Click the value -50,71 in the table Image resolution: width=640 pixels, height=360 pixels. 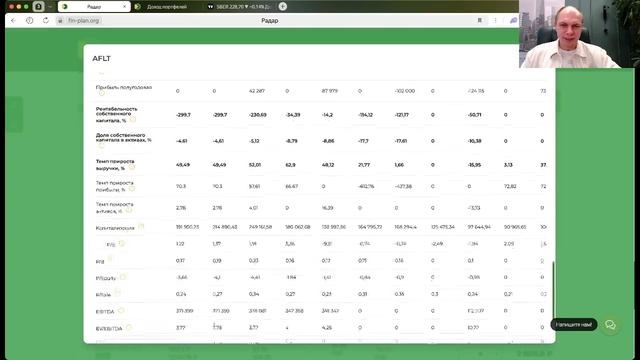coord(474,115)
